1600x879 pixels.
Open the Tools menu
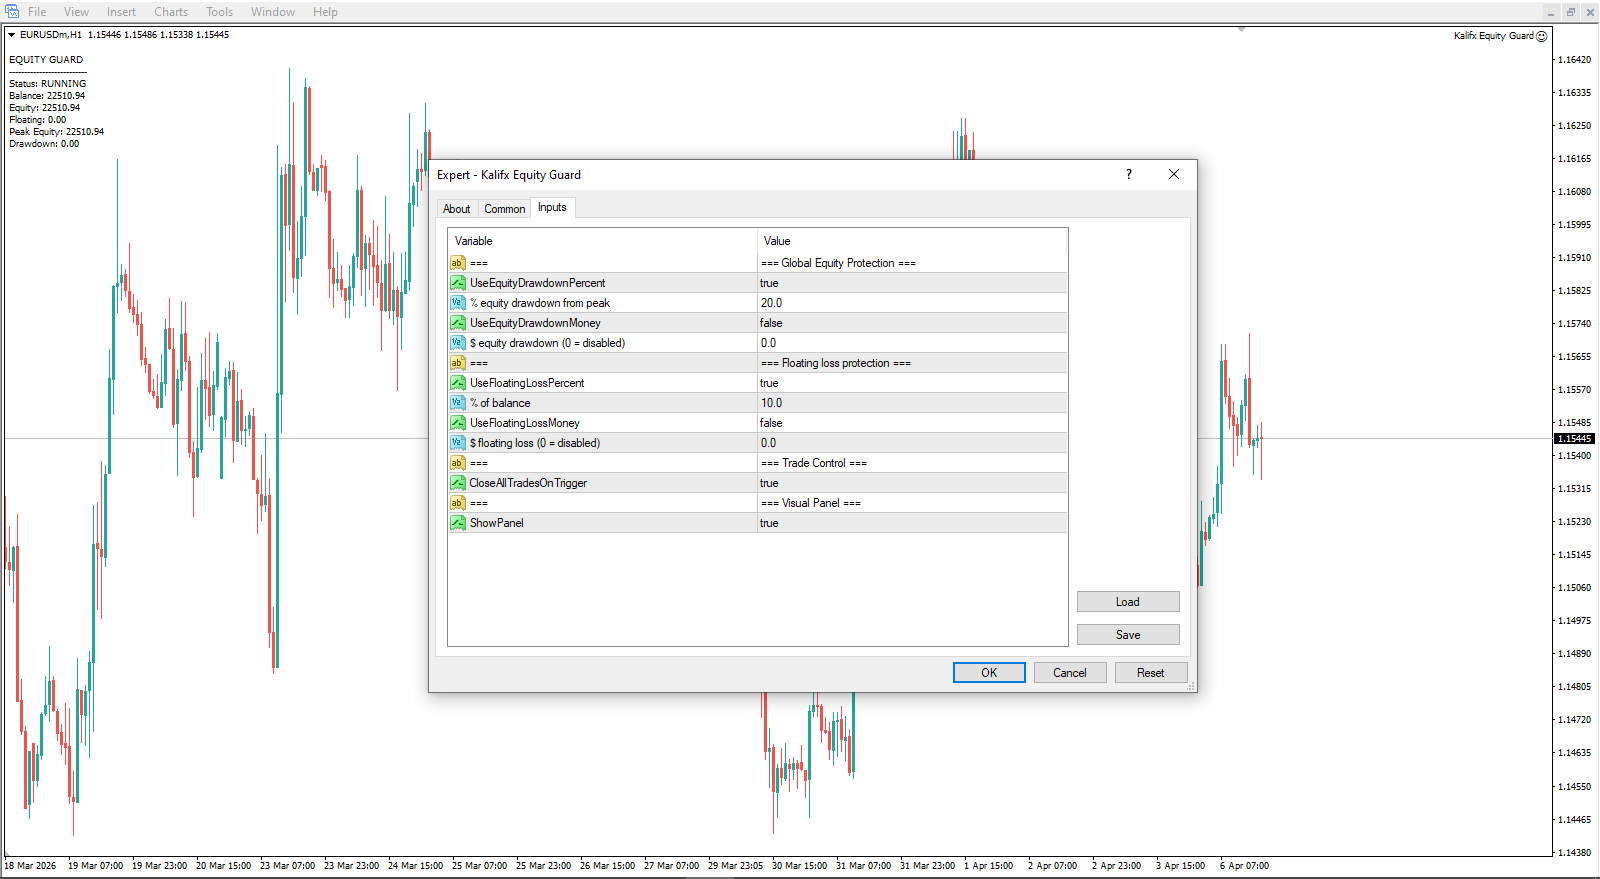219,12
